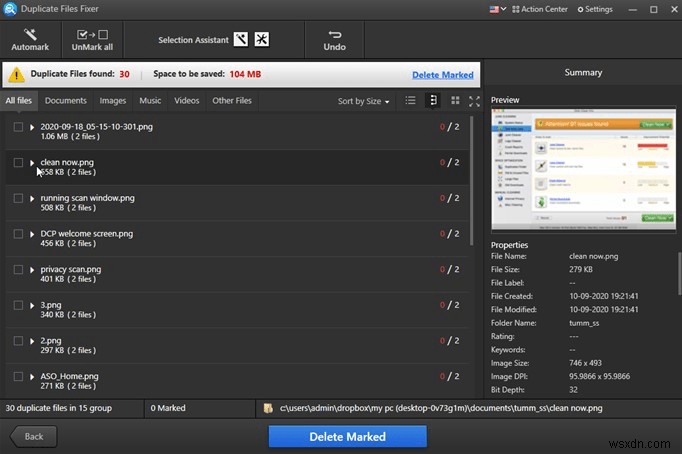682x454 pixels.
Task: Click 0 / 2 counter for ASO_Home.png
Action: (x=449, y=376)
